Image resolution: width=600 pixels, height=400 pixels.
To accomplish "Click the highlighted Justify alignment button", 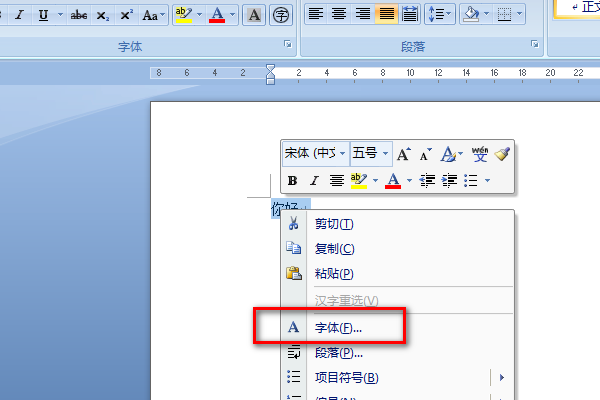I will pyautogui.click(x=386, y=14).
